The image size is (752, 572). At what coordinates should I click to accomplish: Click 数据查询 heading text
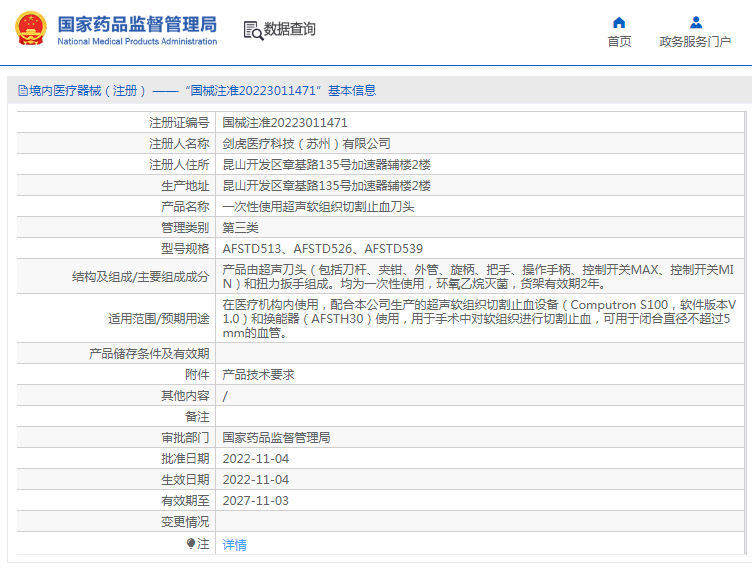pos(290,29)
